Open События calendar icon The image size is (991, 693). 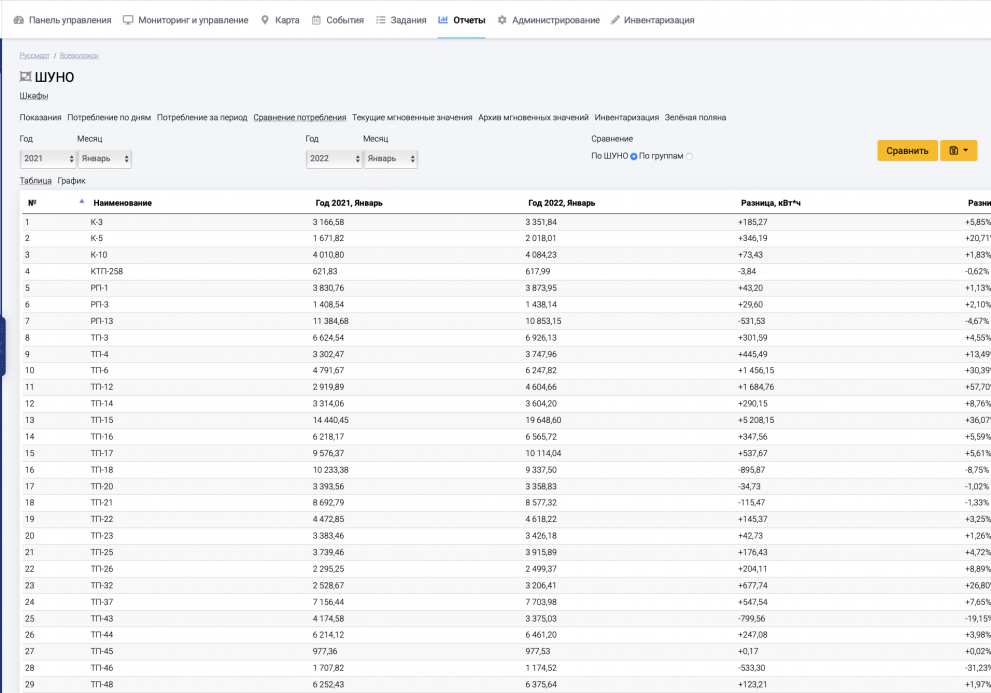pos(316,20)
